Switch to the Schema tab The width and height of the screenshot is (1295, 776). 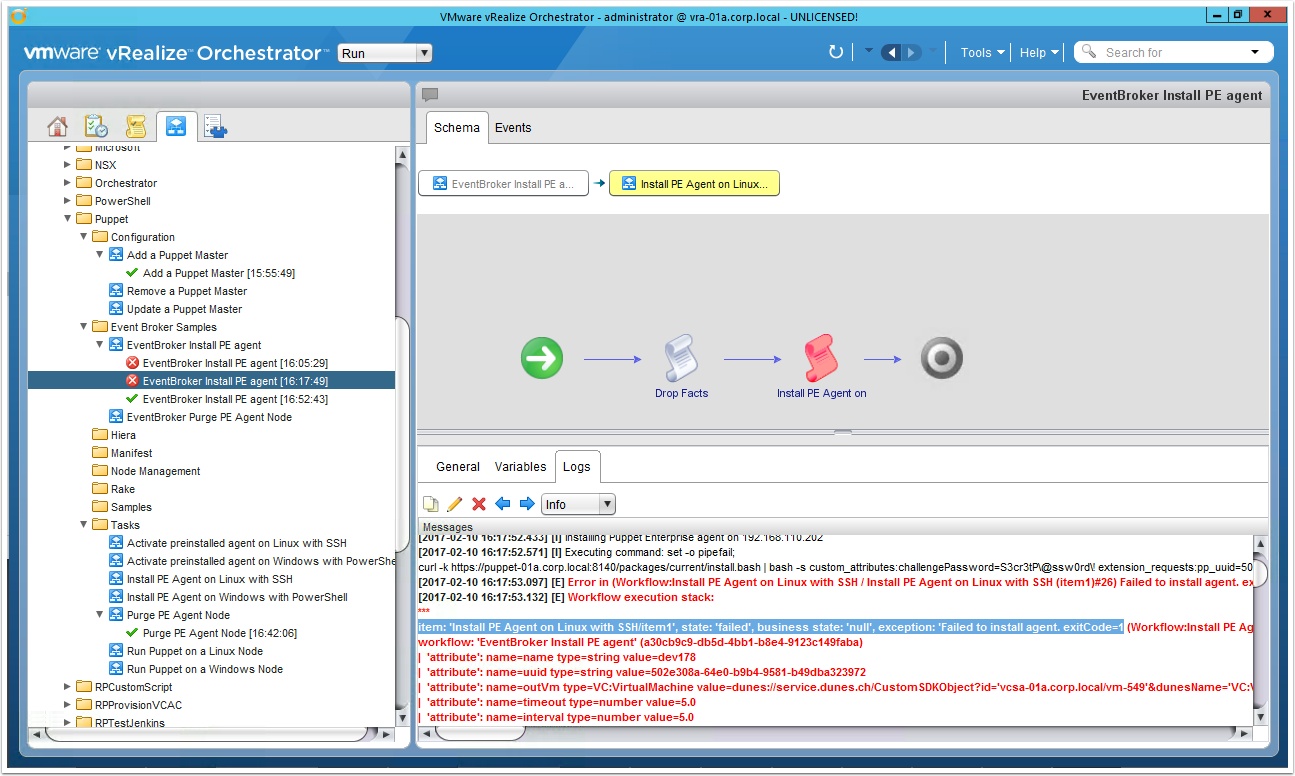[457, 127]
